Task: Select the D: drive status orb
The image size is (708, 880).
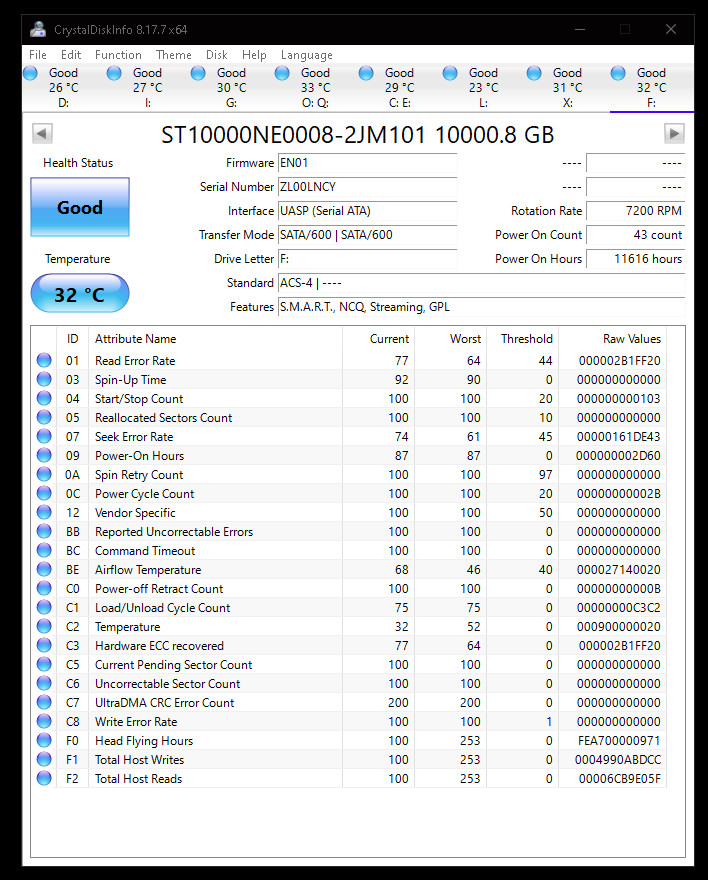Action: click(30, 73)
